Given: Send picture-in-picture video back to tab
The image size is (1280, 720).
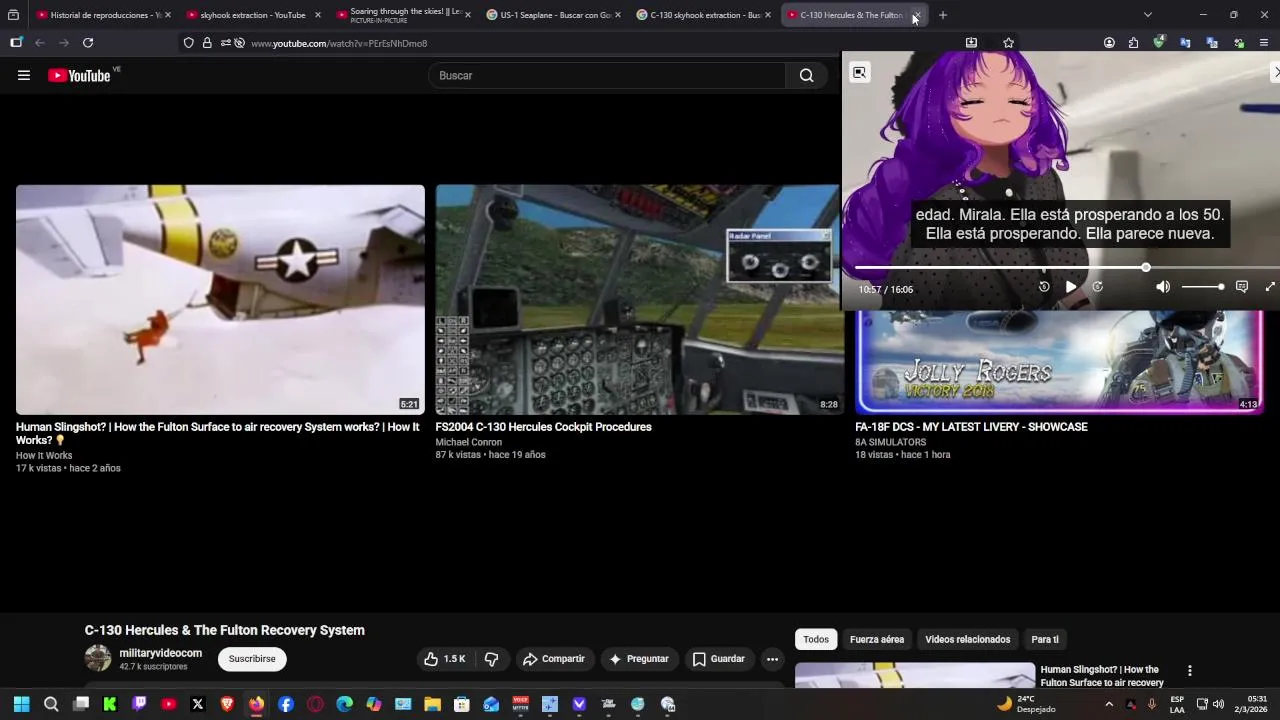Looking at the screenshot, I should pyautogui.click(x=860, y=72).
